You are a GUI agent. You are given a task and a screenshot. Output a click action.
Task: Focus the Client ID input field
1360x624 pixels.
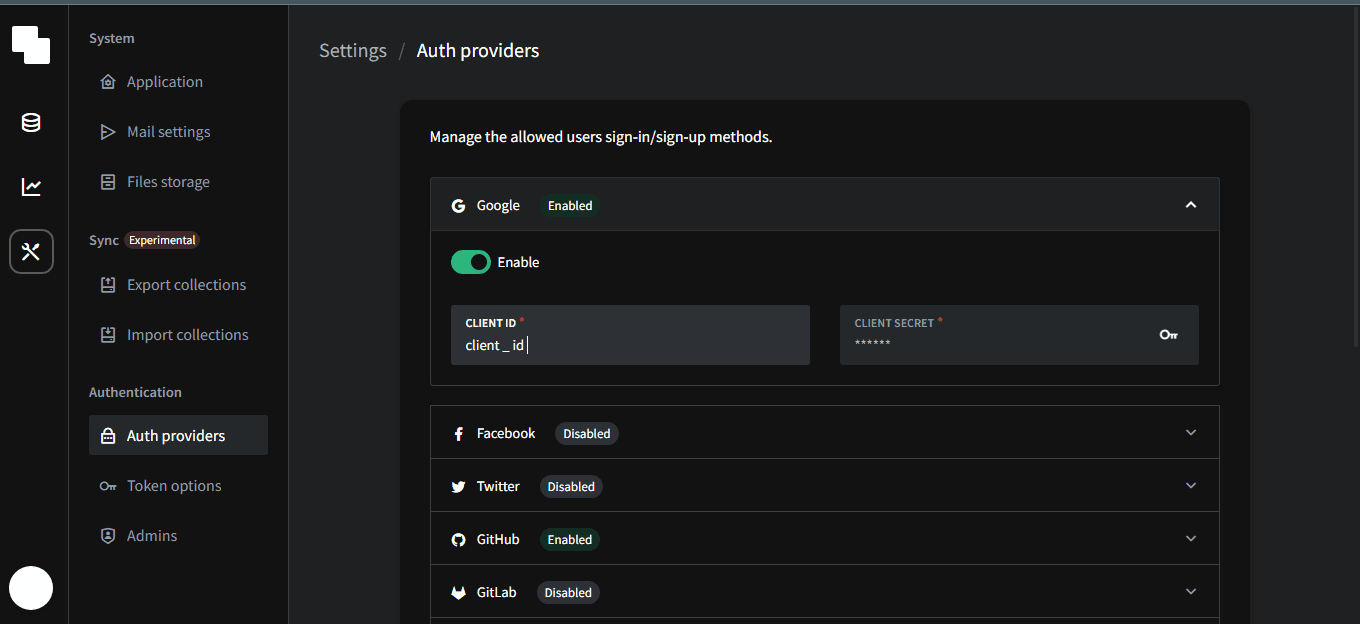coord(630,335)
